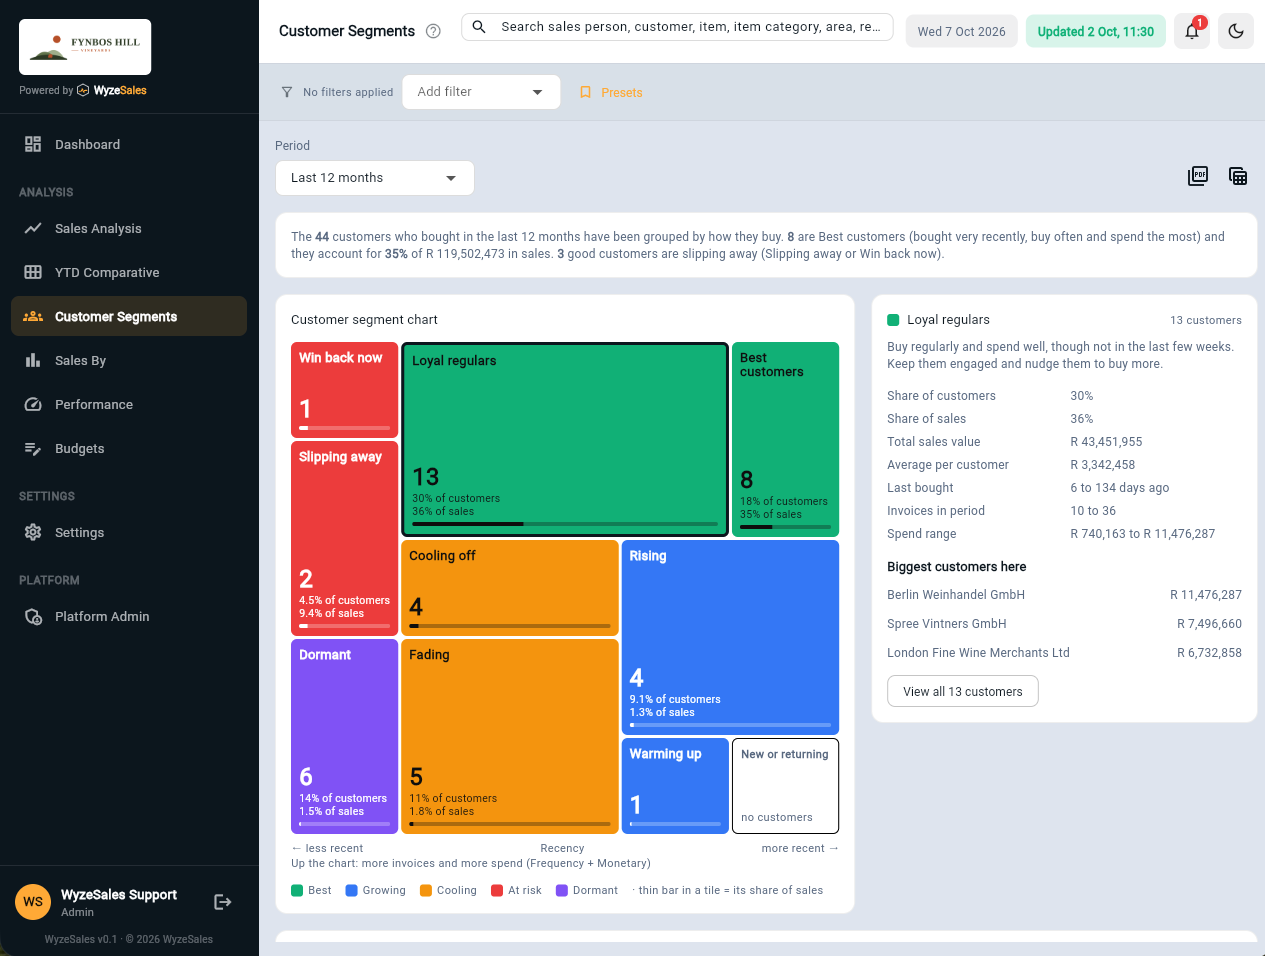Focus the global search field
This screenshot has width=1265, height=956.
(679, 27)
